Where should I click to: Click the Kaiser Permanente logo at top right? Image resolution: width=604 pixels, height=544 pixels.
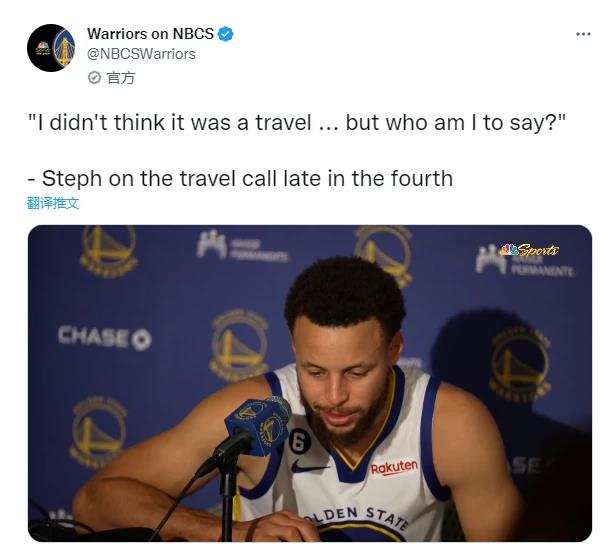tap(525, 262)
